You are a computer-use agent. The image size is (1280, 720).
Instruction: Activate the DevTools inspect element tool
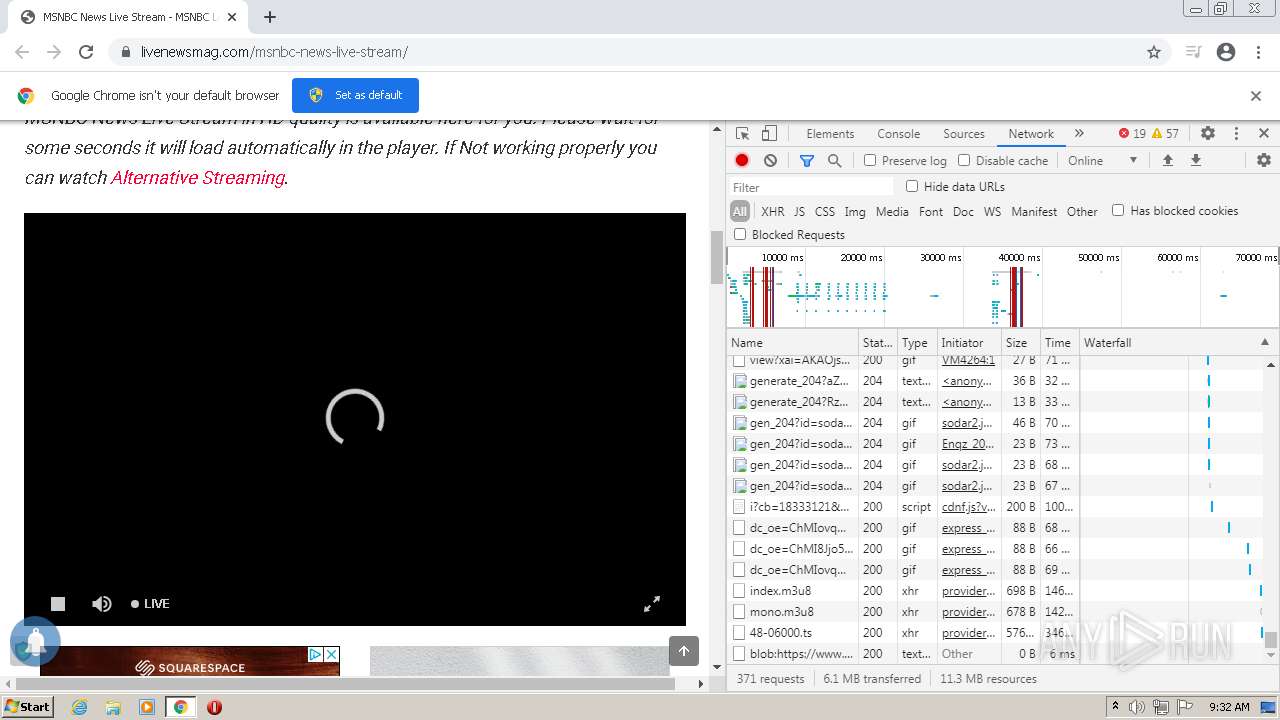click(742, 133)
